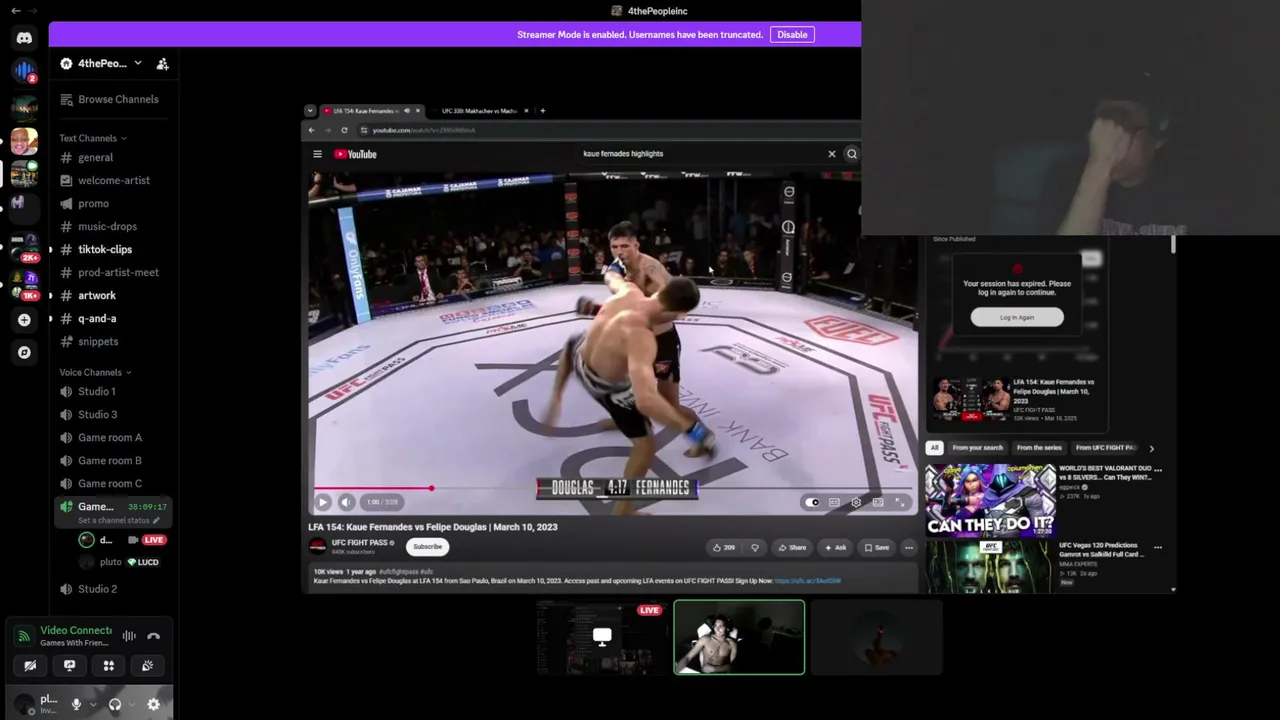Viewport: 1280px width, 720px height.
Task: Toggle closed captions on the video
Action: tap(834, 502)
